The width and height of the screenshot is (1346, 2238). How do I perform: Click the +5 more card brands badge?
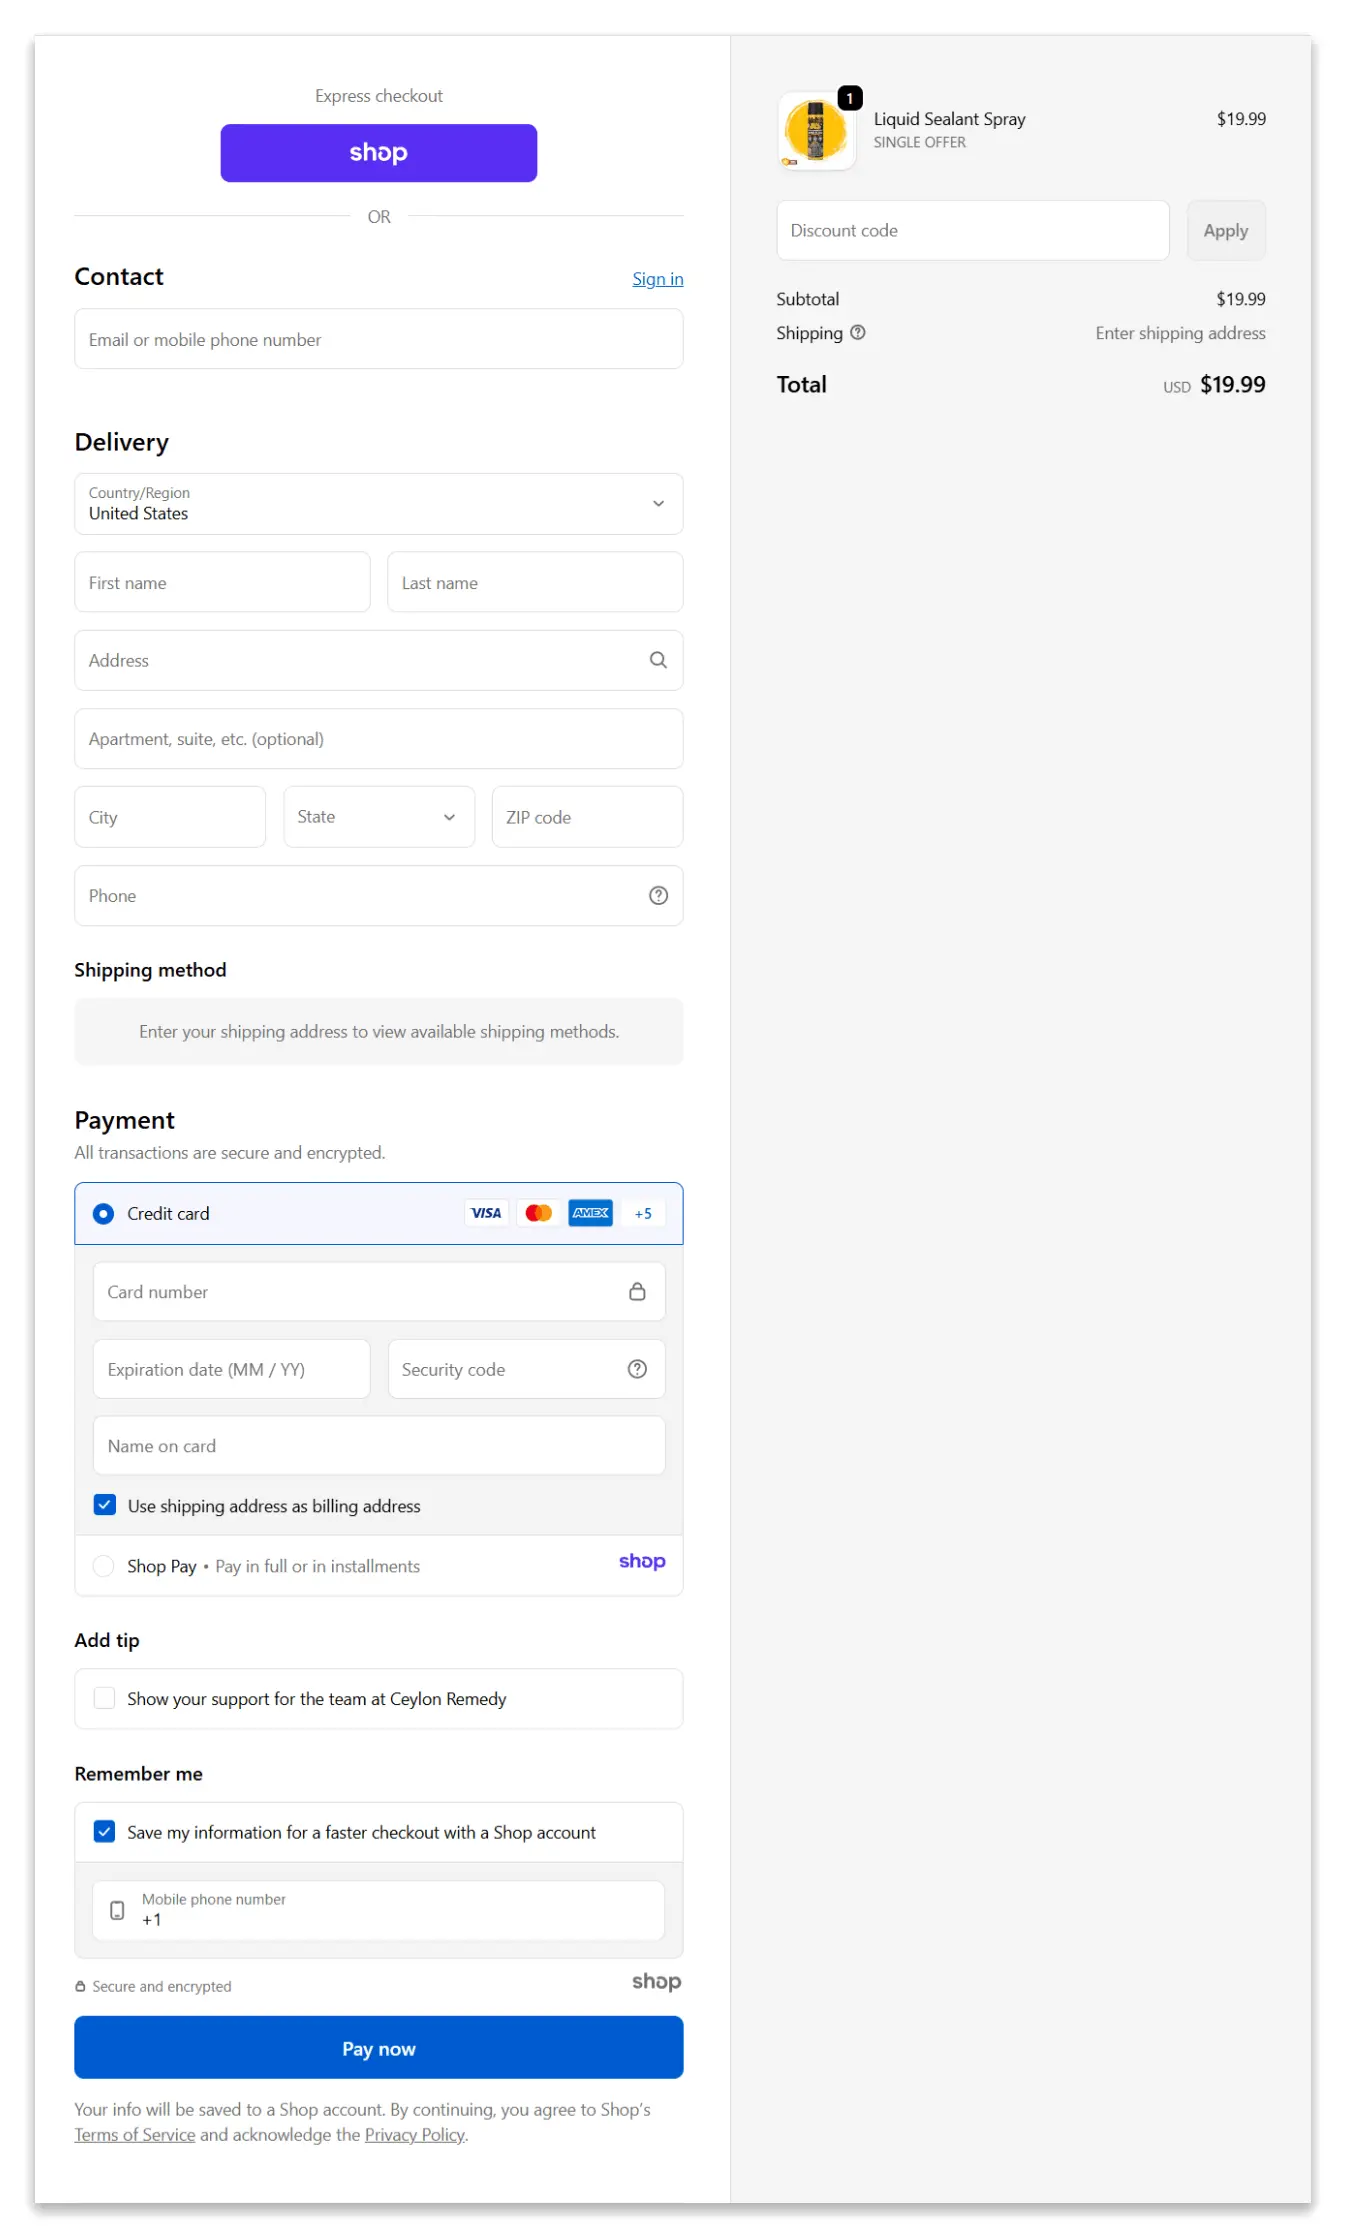(x=642, y=1213)
